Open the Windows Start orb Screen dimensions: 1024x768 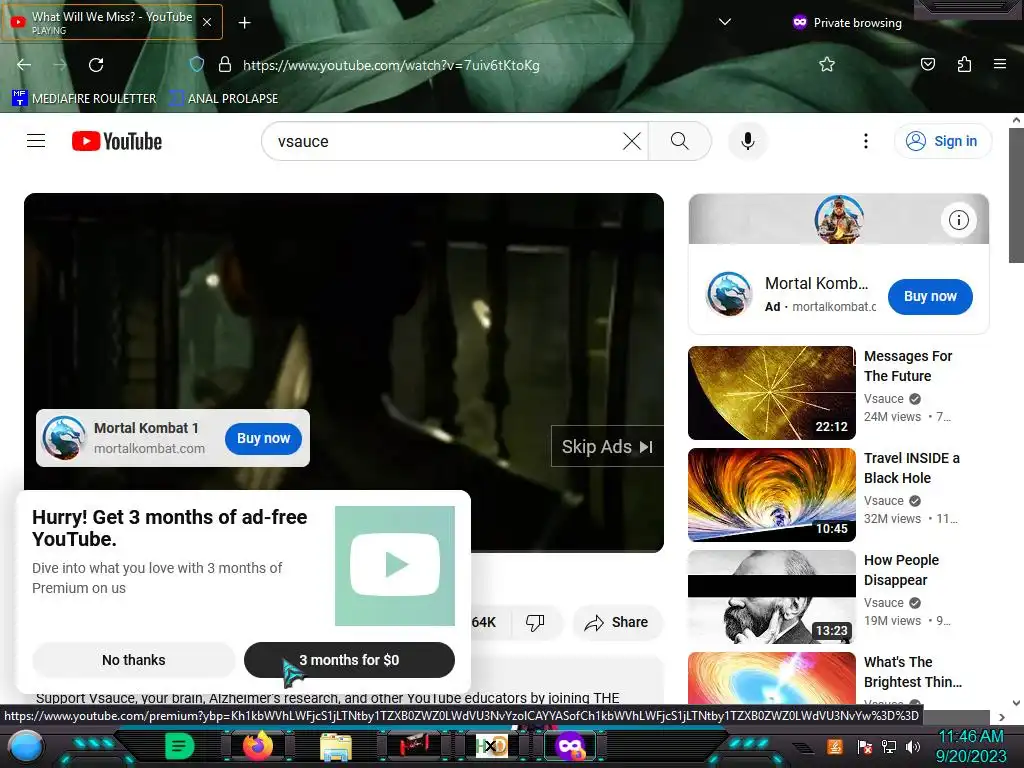(x=26, y=746)
